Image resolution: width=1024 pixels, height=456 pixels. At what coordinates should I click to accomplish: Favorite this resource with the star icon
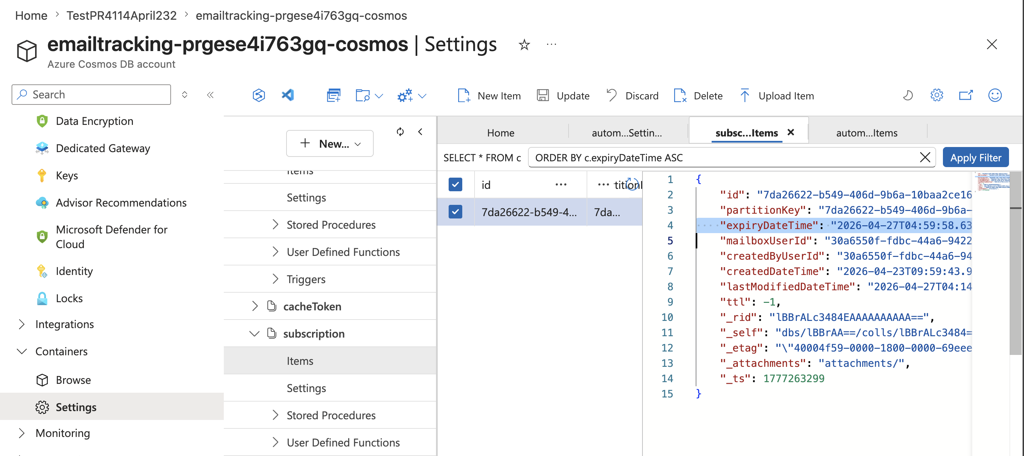(x=524, y=44)
